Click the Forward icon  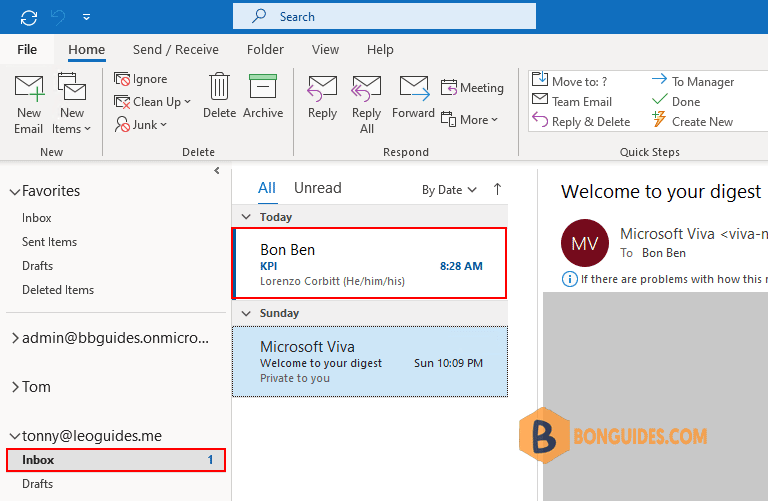(414, 88)
